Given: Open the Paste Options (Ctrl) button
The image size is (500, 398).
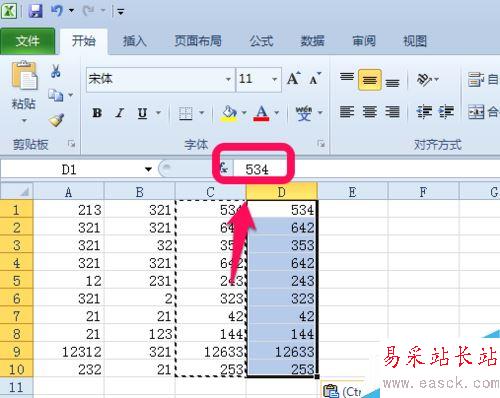Looking at the screenshot, I should tap(343, 390).
